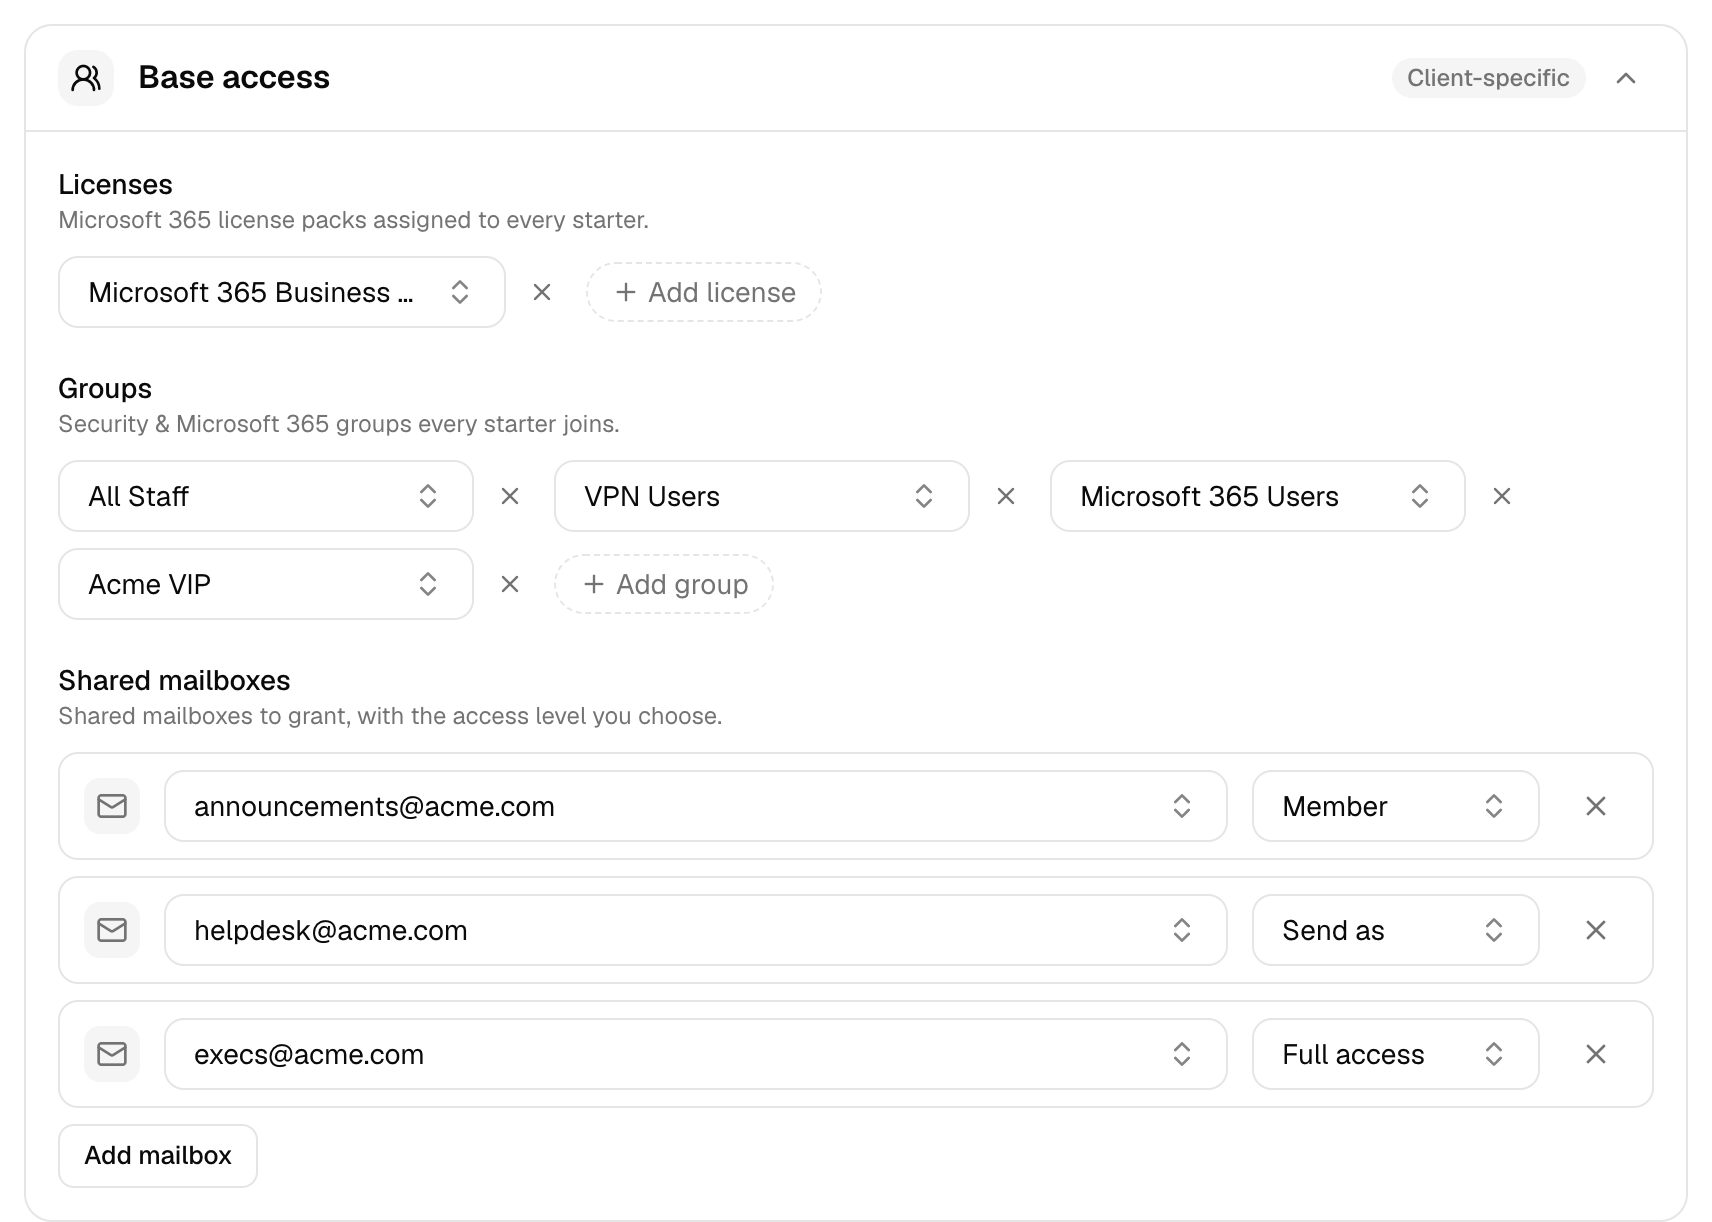Remove the Microsoft 365 Business license

coord(542,292)
